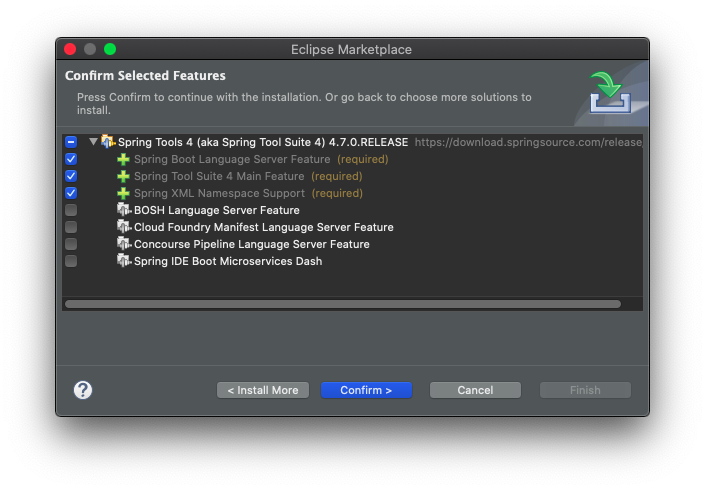Click the Spring IDE Boot Microservices Dash icon

pyautogui.click(x=124, y=261)
